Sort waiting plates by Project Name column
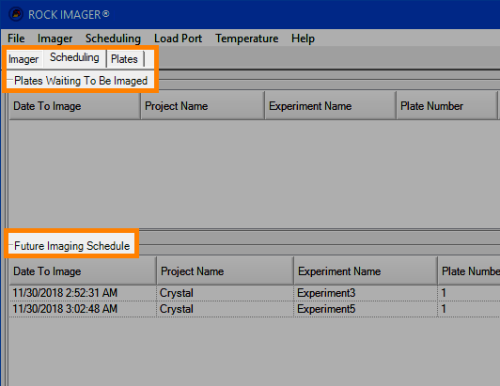This screenshot has height=386, width=500. click(x=203, y=106)
